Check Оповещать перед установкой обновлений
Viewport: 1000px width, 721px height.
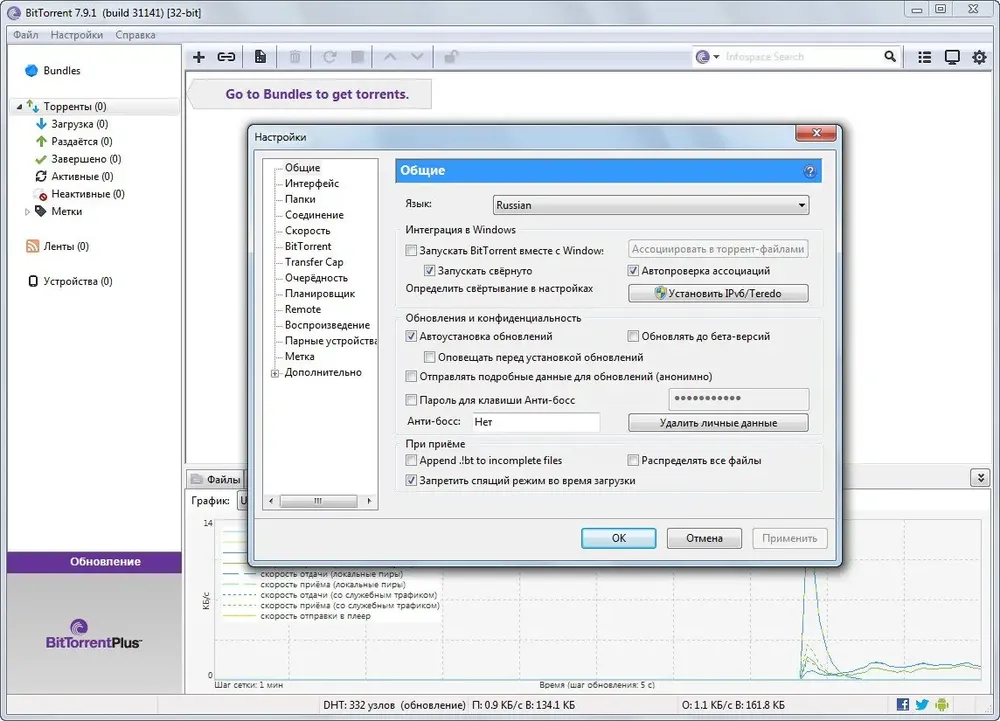click(430, 357)
